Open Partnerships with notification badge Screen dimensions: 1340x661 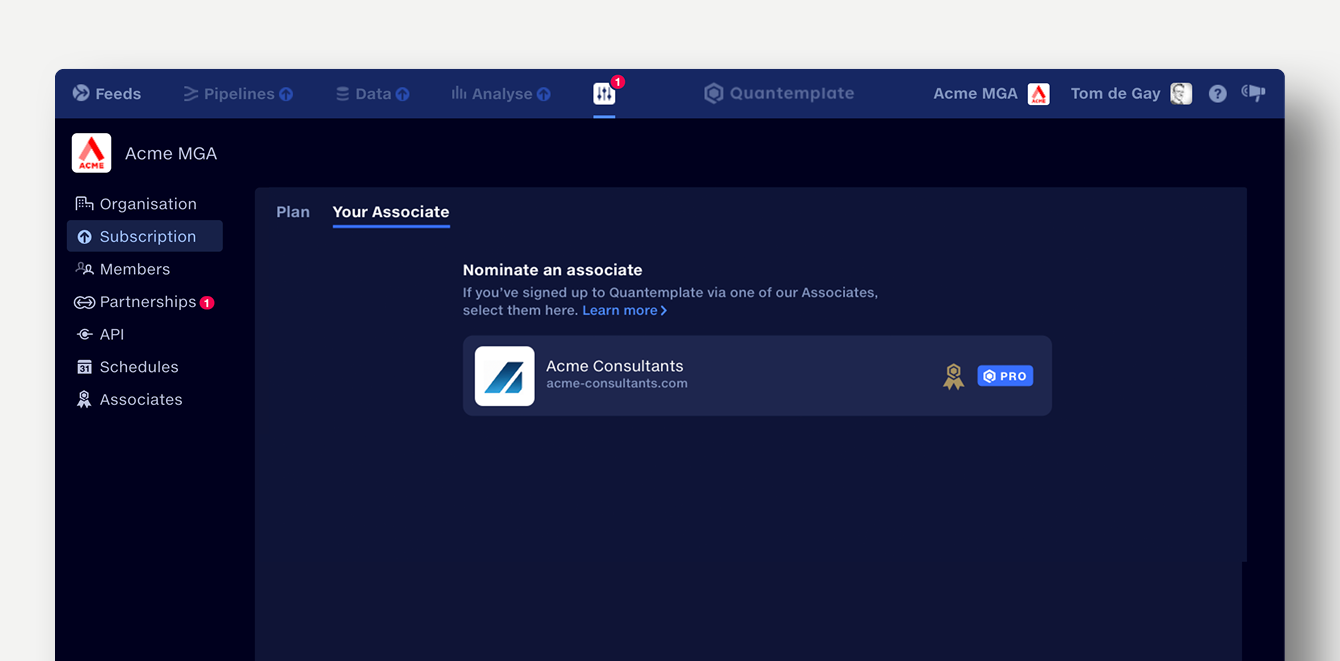click(x=147, y=302)
